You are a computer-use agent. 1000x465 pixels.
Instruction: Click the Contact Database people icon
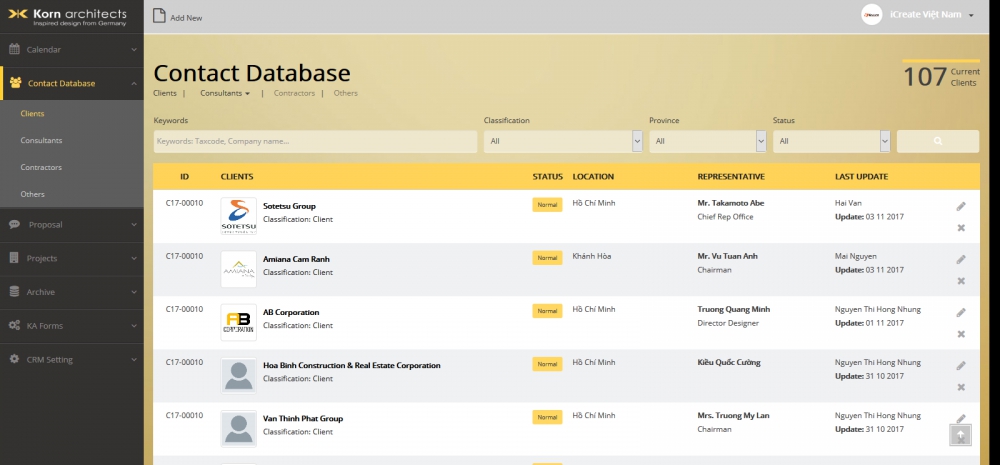pyautogui.click(x=16, y=83)
